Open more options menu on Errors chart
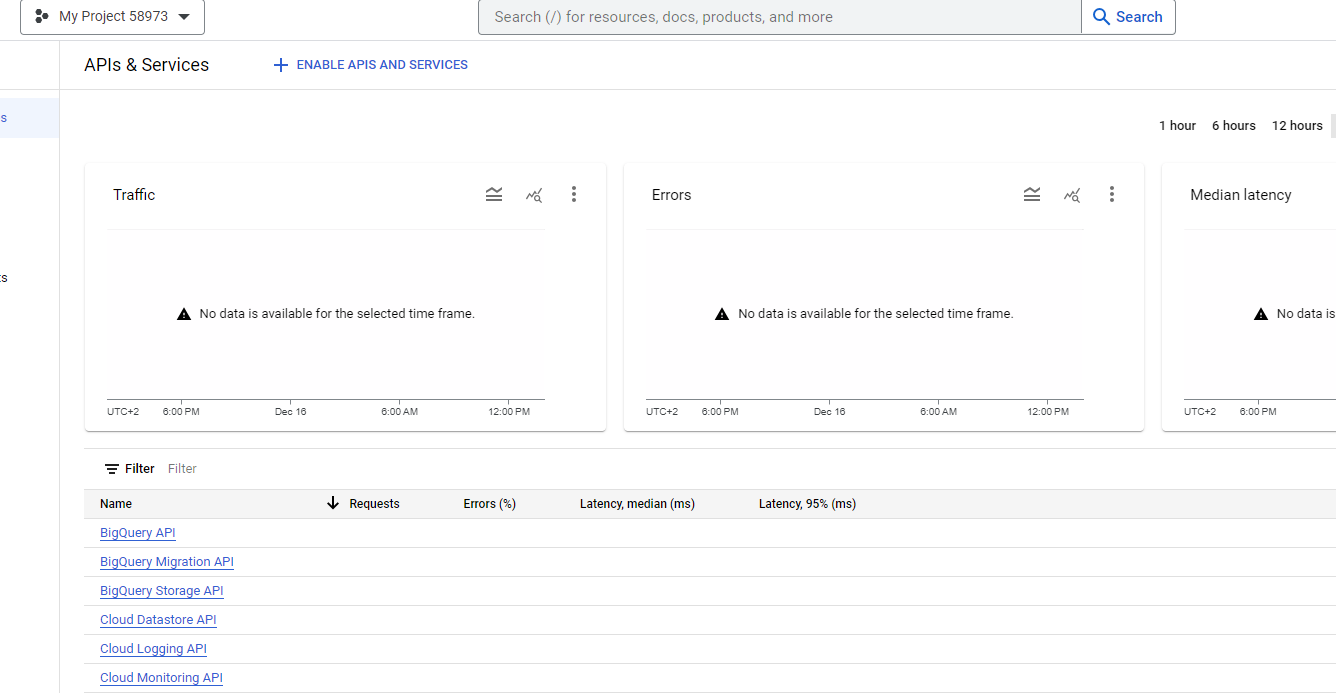 (1111, 195)
